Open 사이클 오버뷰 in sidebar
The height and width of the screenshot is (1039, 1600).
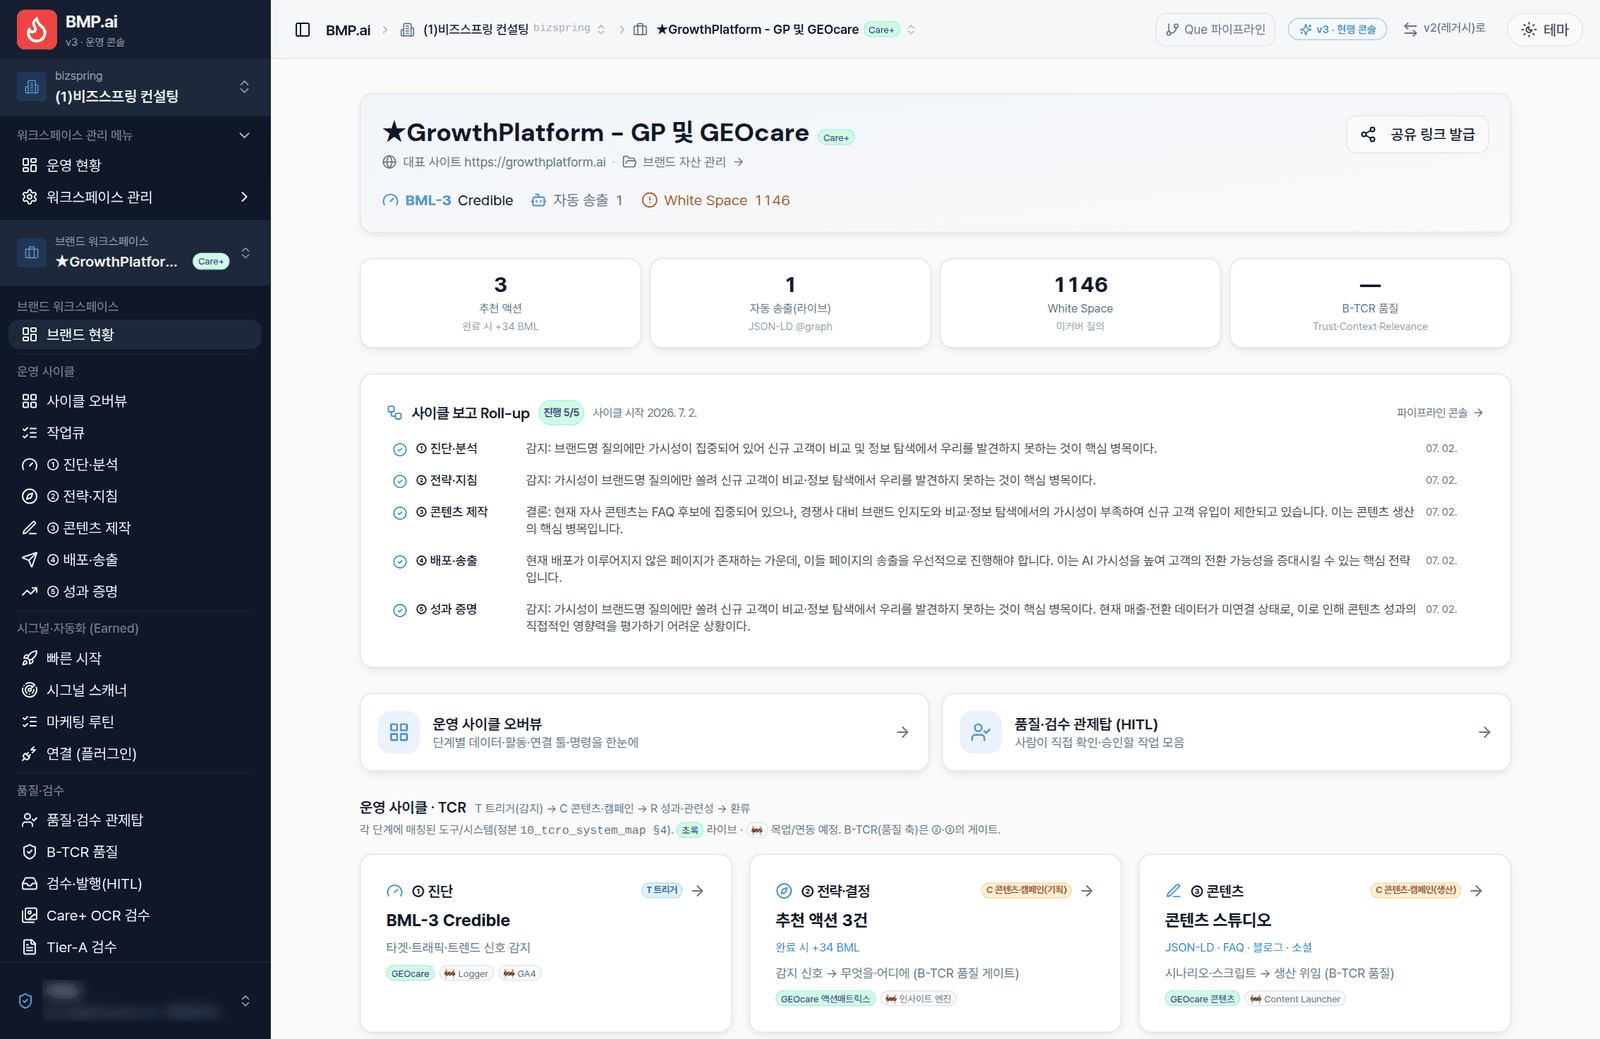[134, 401]
